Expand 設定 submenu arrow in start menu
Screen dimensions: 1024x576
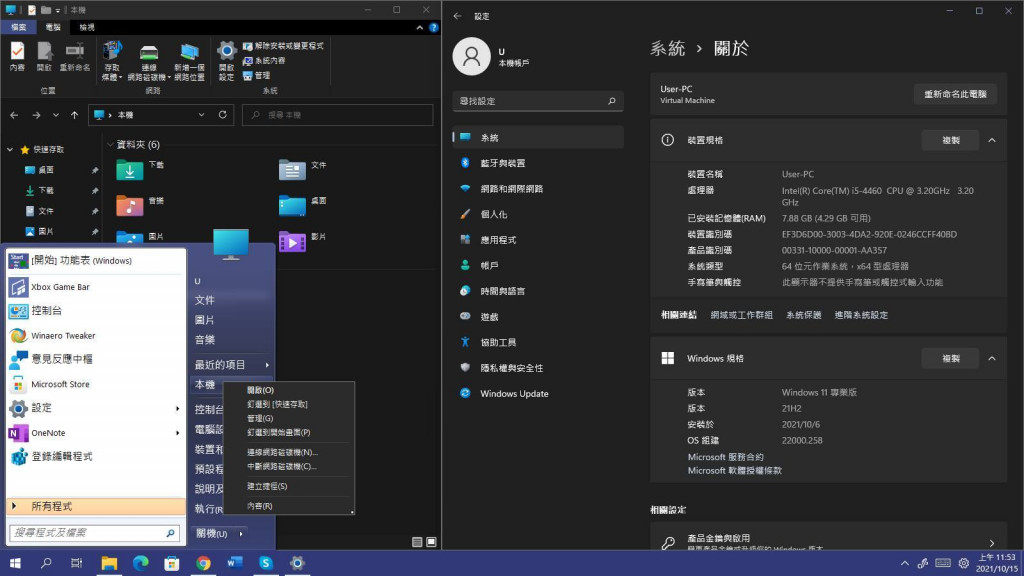click(178, 409)
